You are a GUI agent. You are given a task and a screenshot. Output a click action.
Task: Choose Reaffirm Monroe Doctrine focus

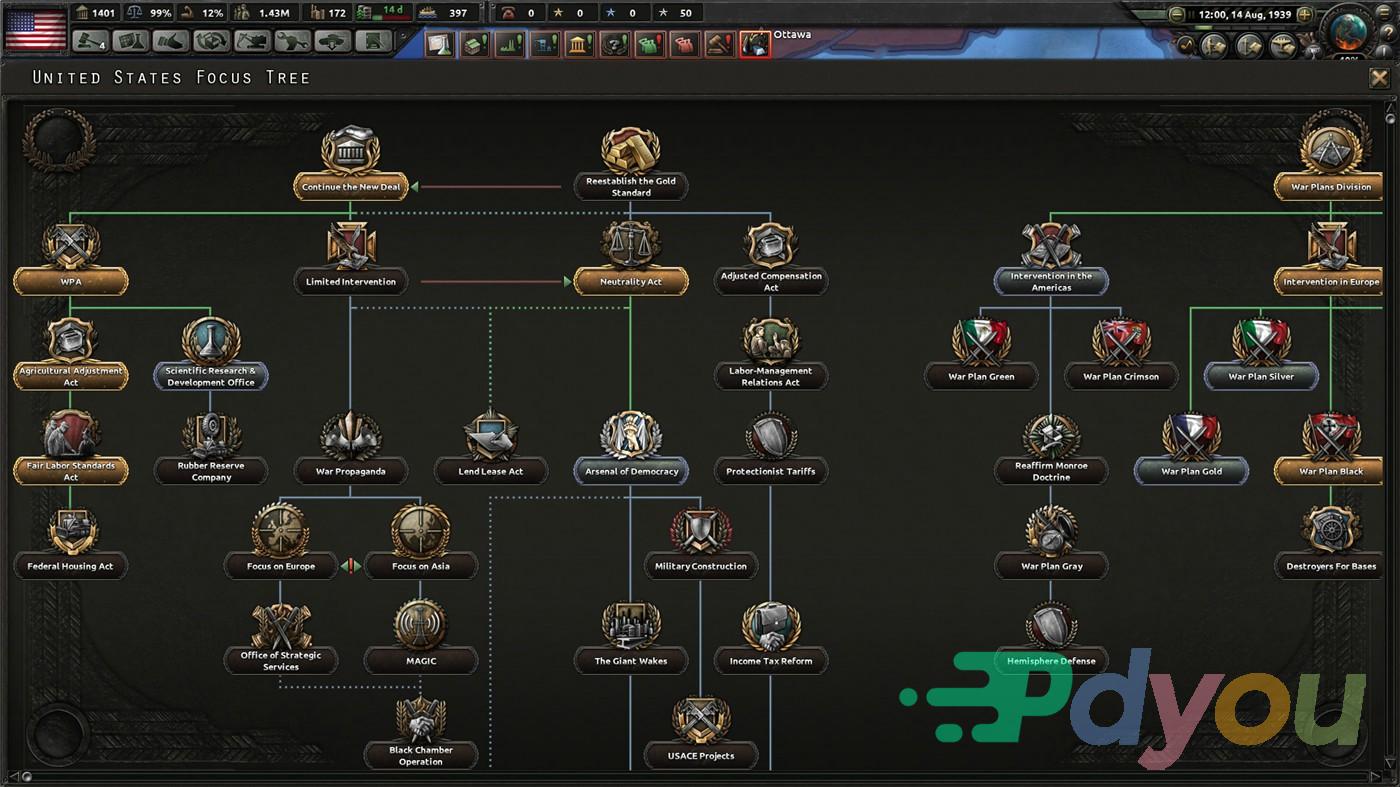click(x=1050, y=448)
